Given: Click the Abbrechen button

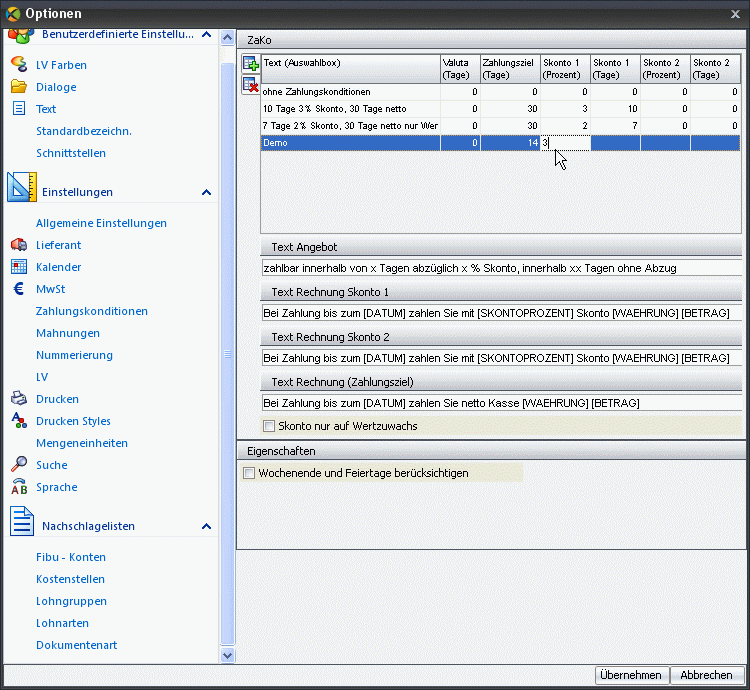Looking at the screenshot, I should pyautogui.click(x=706, y=675).
